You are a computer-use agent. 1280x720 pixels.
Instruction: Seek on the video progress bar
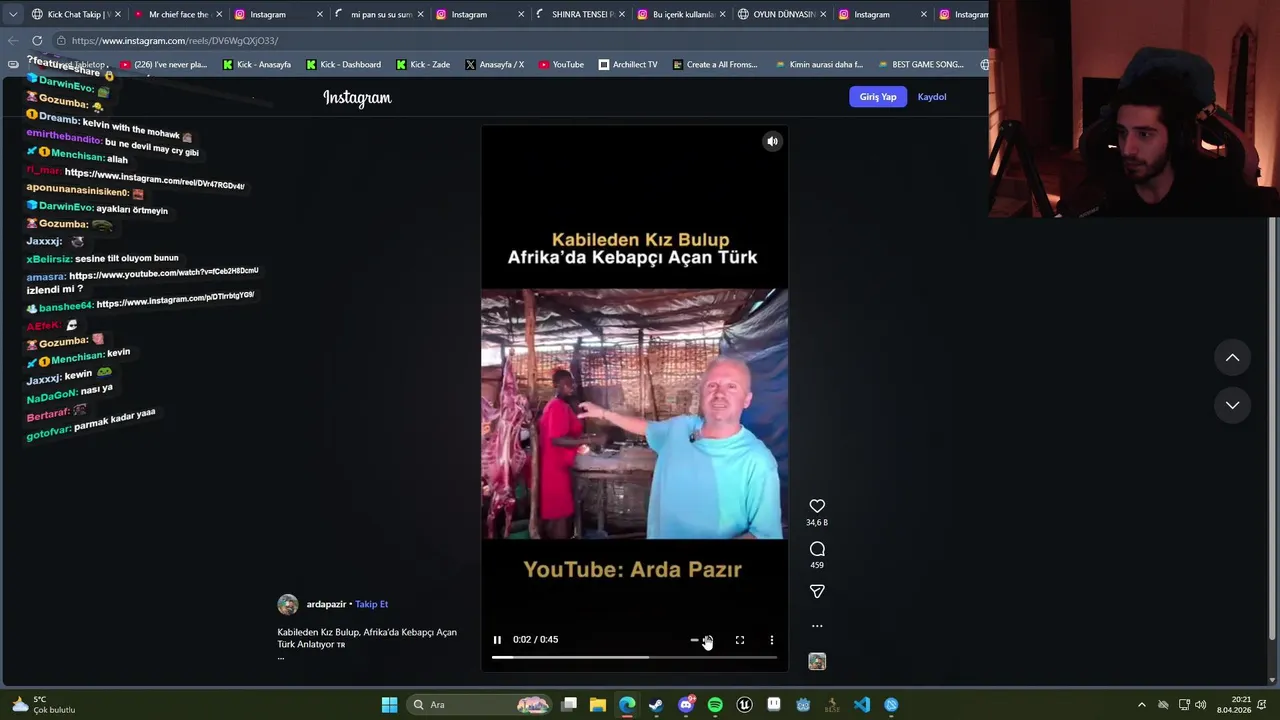[x=634, y=657]
